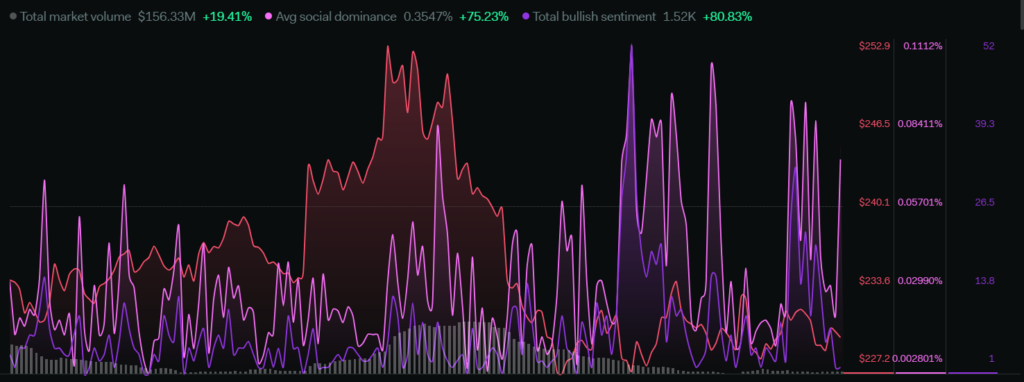Click the 26.5 sentiment axis label
The width and height of the screenshot is (1024, 382).
[985, 202]
